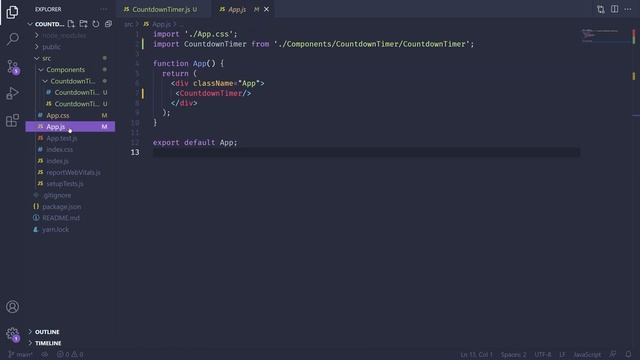Click 'CountdownTimer' in the import statement
Screen dimensions: 640x360
[215, 44]
